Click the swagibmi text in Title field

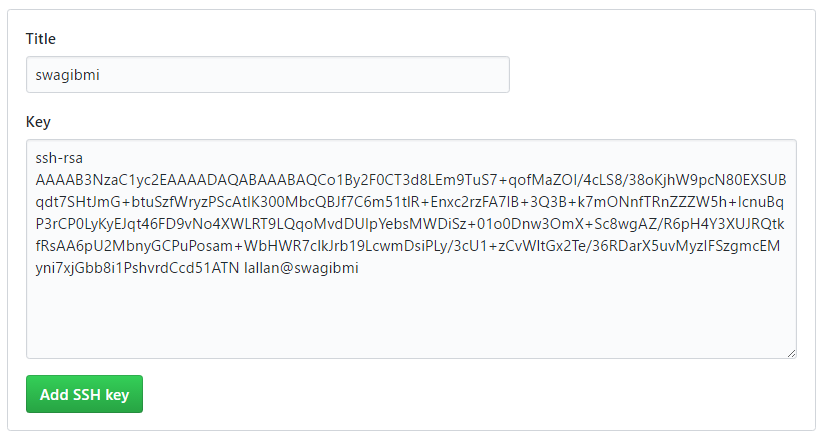coord(68,75)
